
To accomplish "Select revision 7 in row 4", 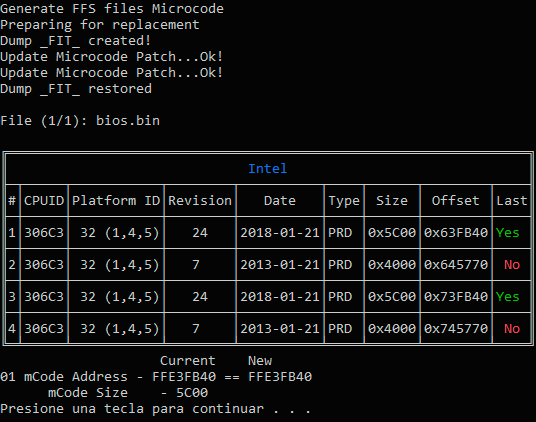I will 196,329.
